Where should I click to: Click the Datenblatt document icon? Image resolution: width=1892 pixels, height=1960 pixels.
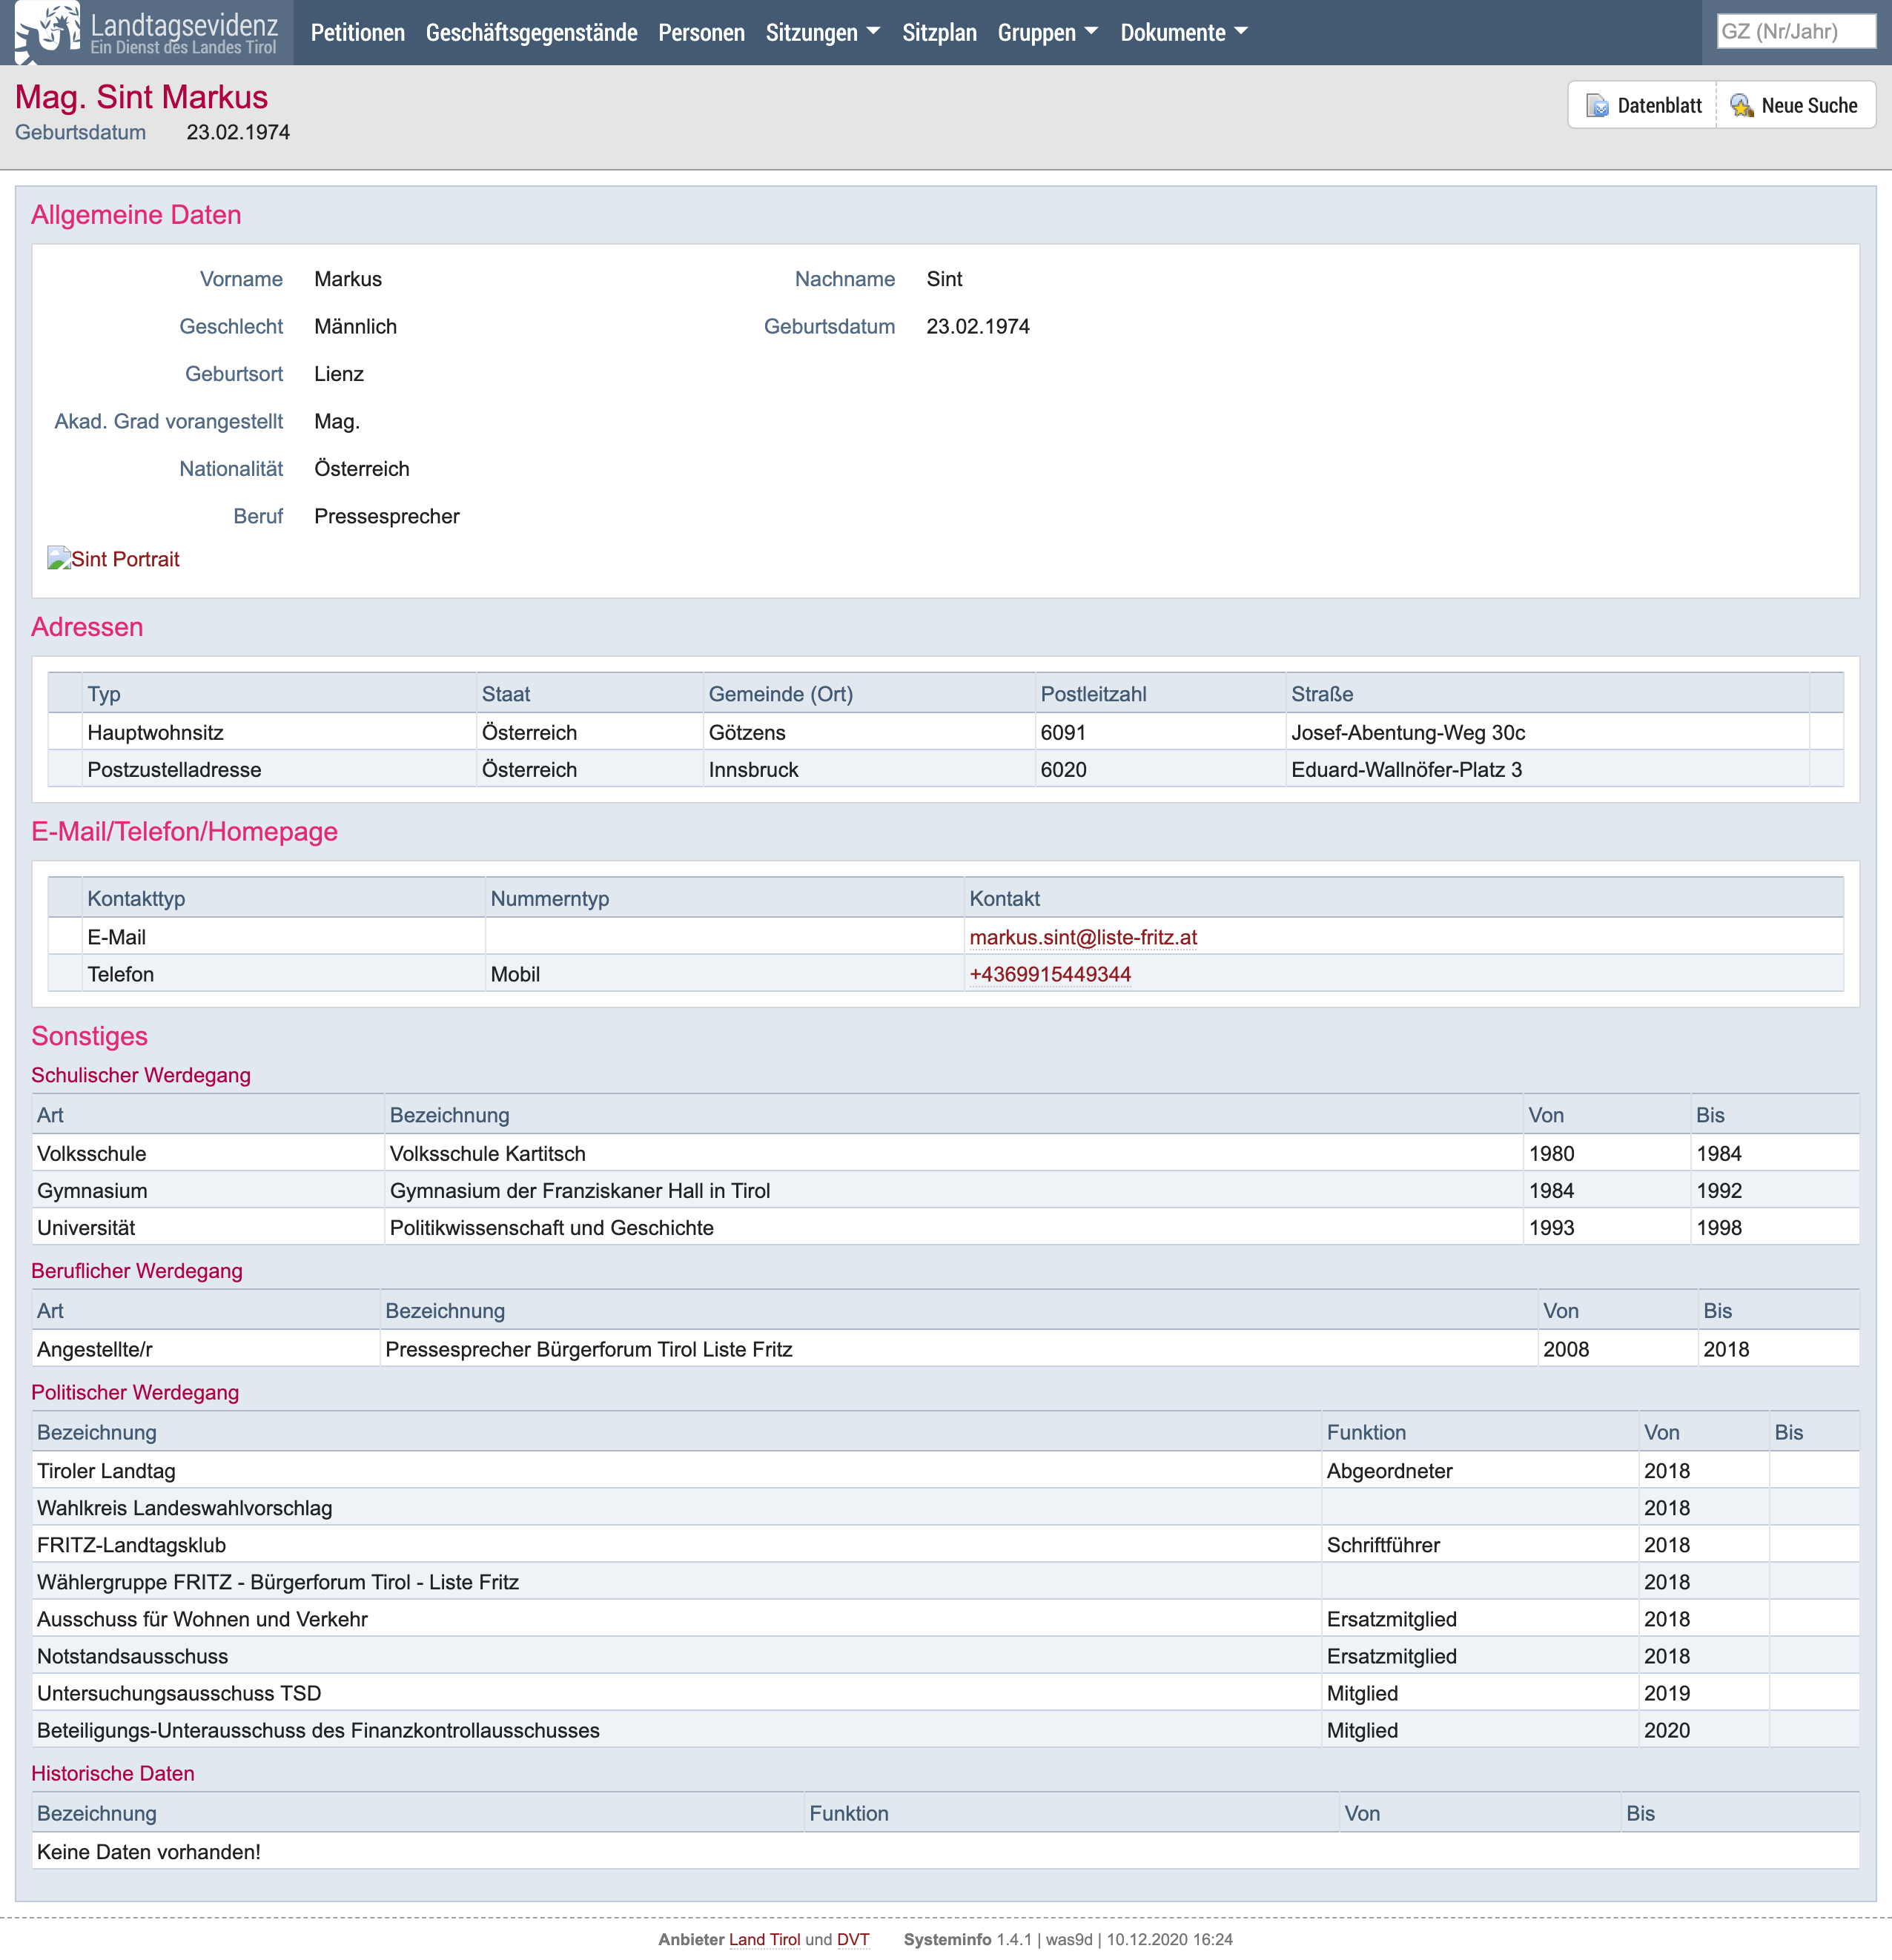tap(1597, 105)
